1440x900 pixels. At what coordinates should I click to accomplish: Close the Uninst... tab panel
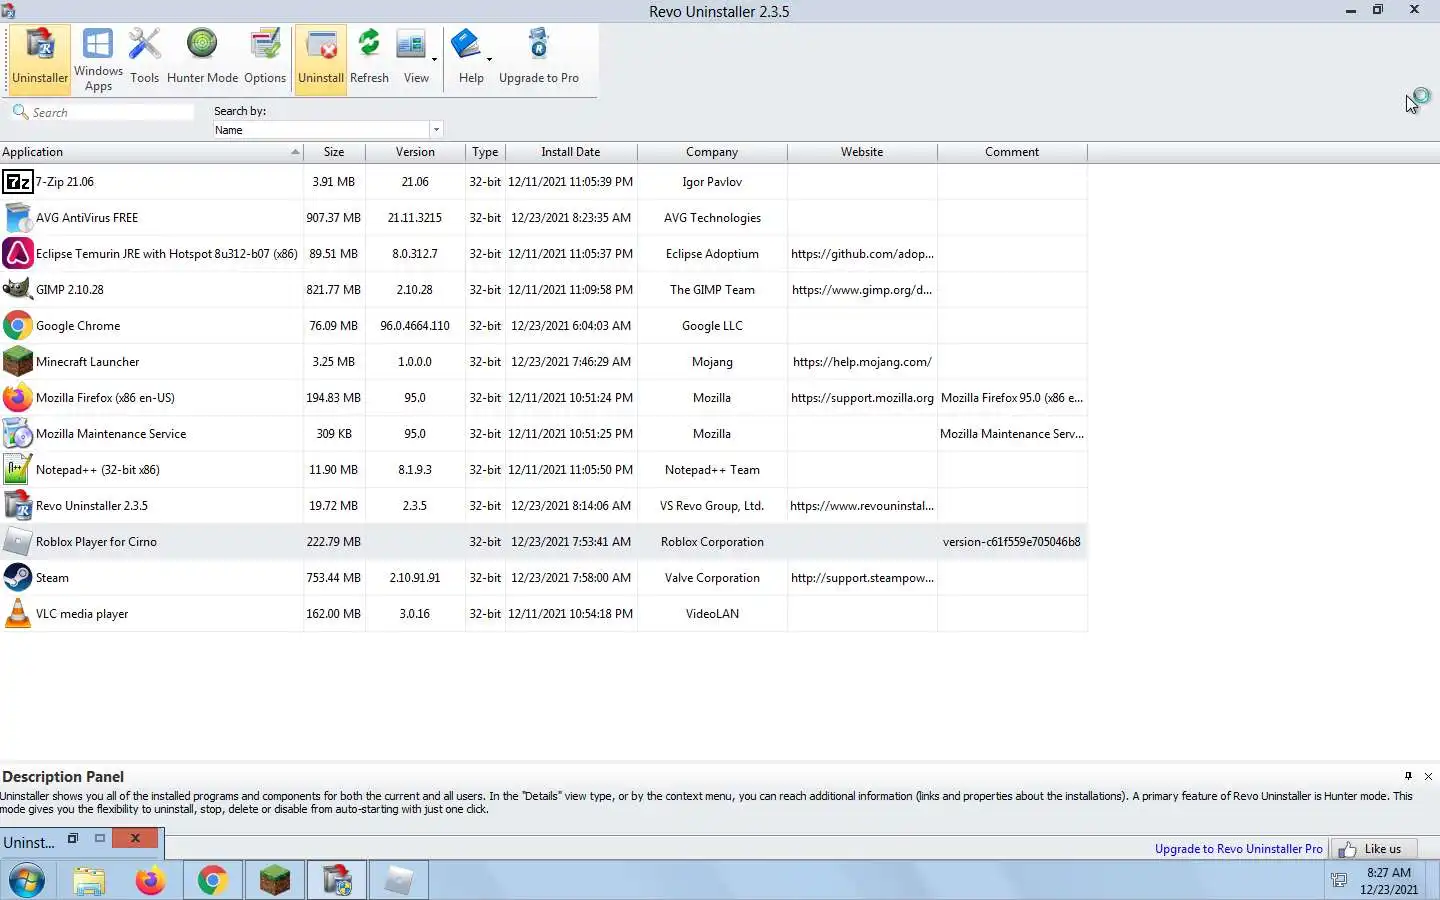click(135, 839)
